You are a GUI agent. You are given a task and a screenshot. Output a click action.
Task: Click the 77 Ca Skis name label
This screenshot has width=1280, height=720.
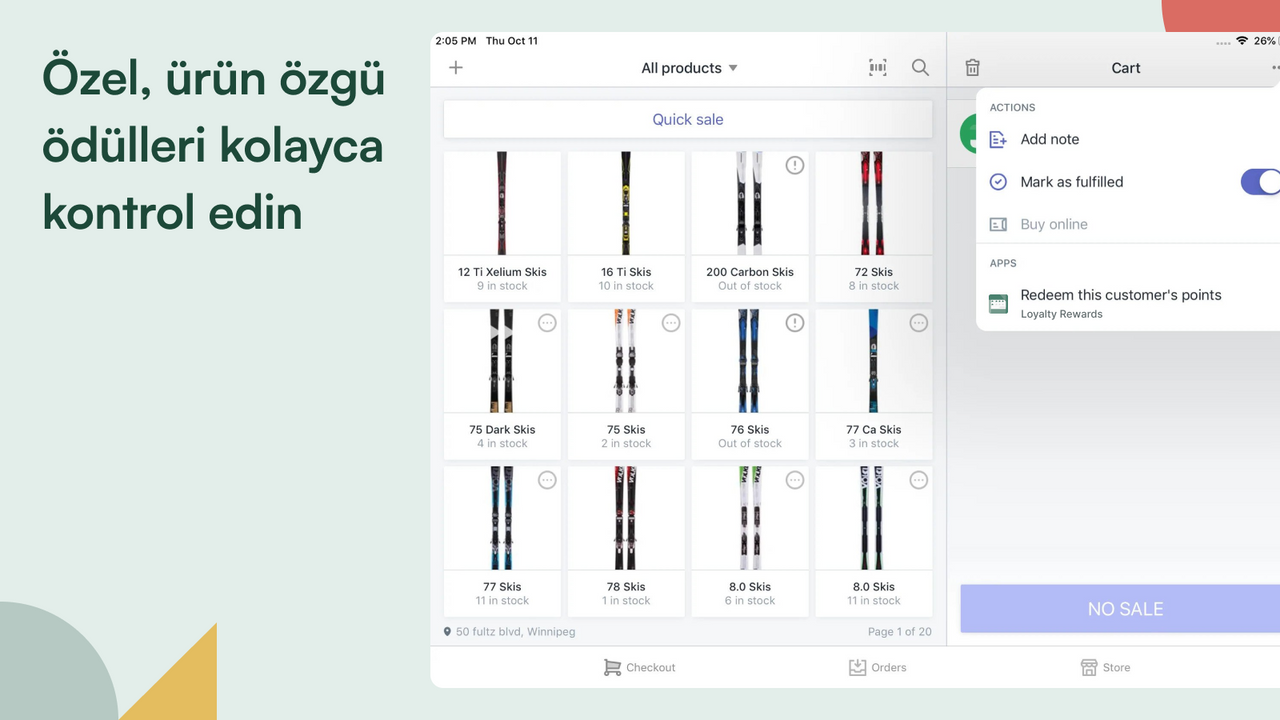pyautogui.click(x=874, y=430)
